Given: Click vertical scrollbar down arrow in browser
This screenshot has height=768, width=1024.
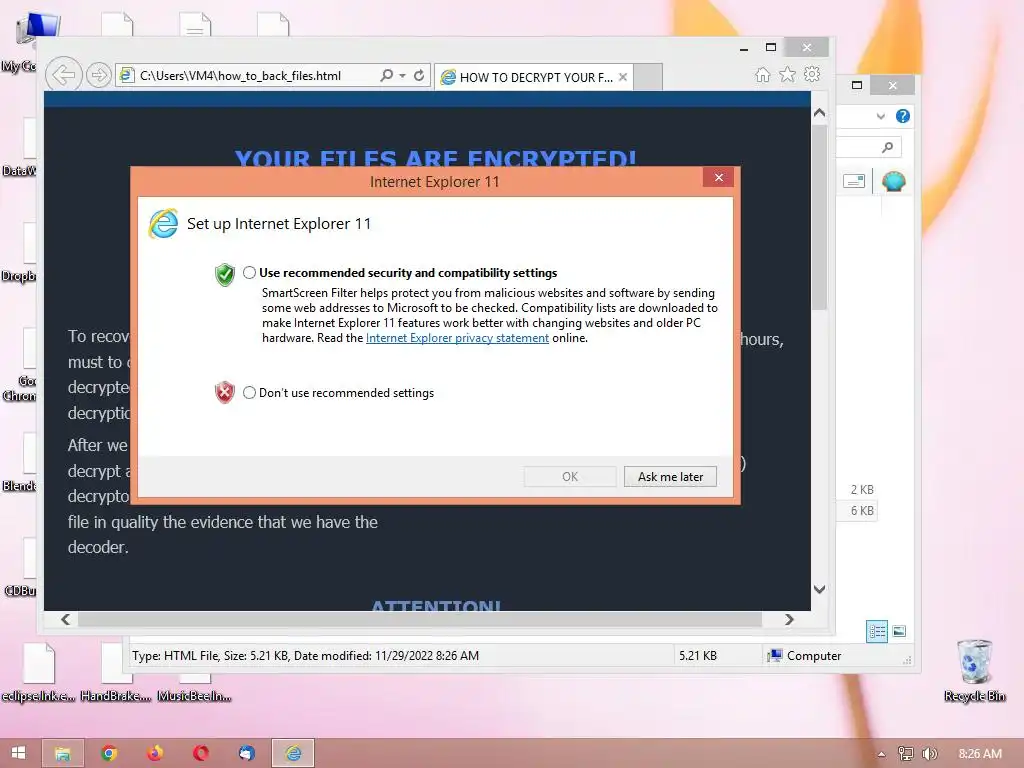Looking at the screenshot, I should pyautogui.click(x=820, y=589).
